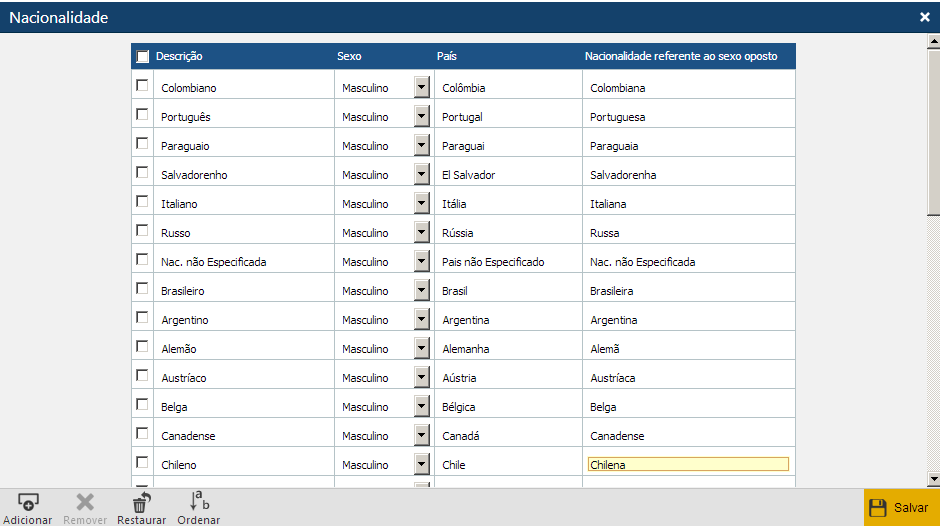The image size is (940, 526).
Task: Check the Paraguaio row checkbox
Action: point(142,143)
